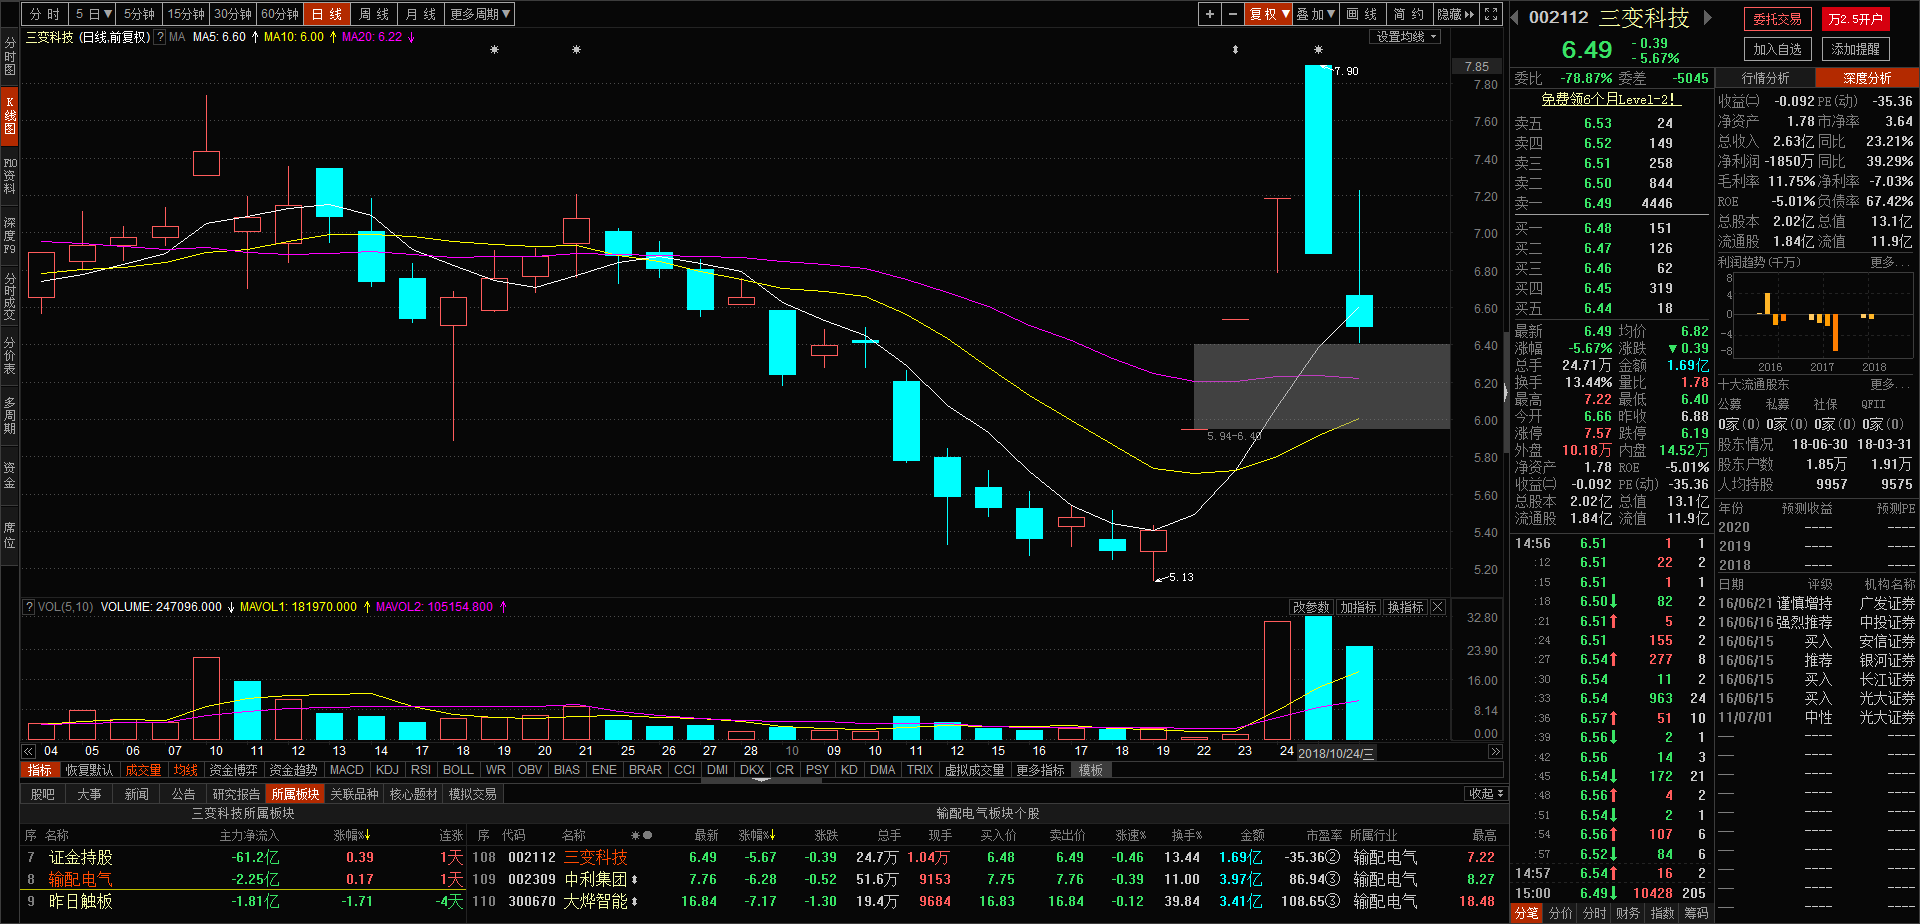Open 5日 period dropdown
This screenshot has height=924, width=1920.
tap(92, 14)
